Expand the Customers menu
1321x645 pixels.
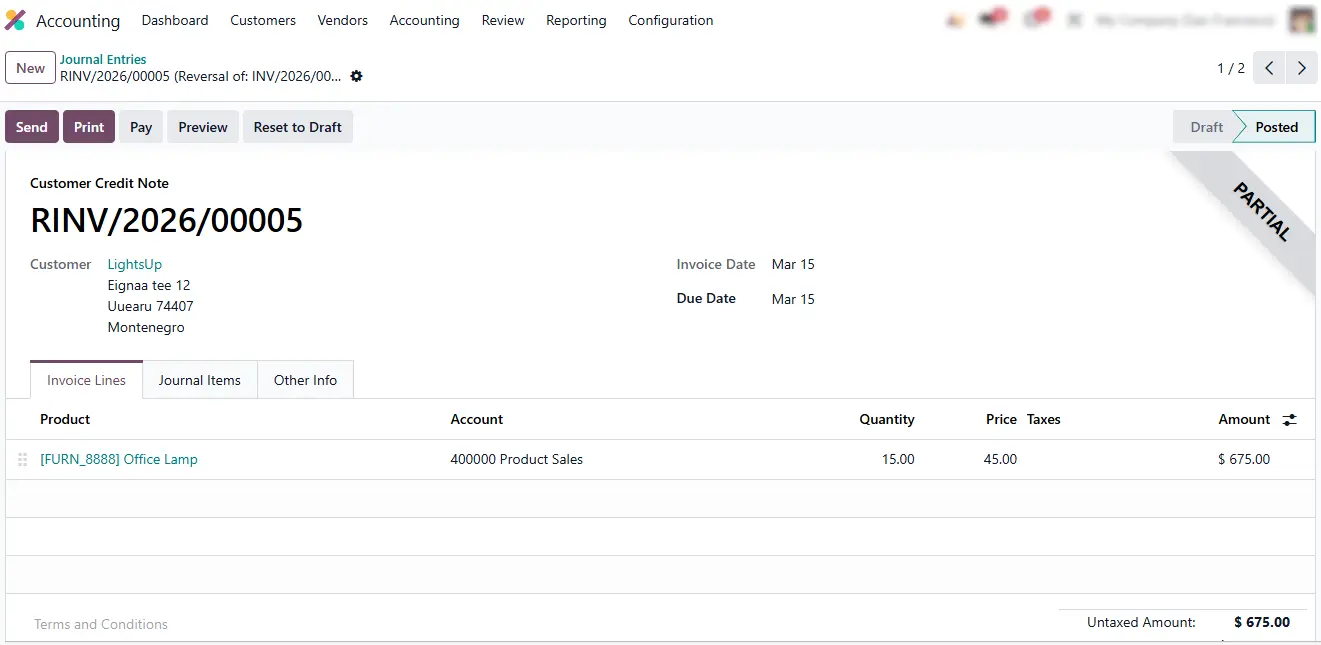(263, 20)
